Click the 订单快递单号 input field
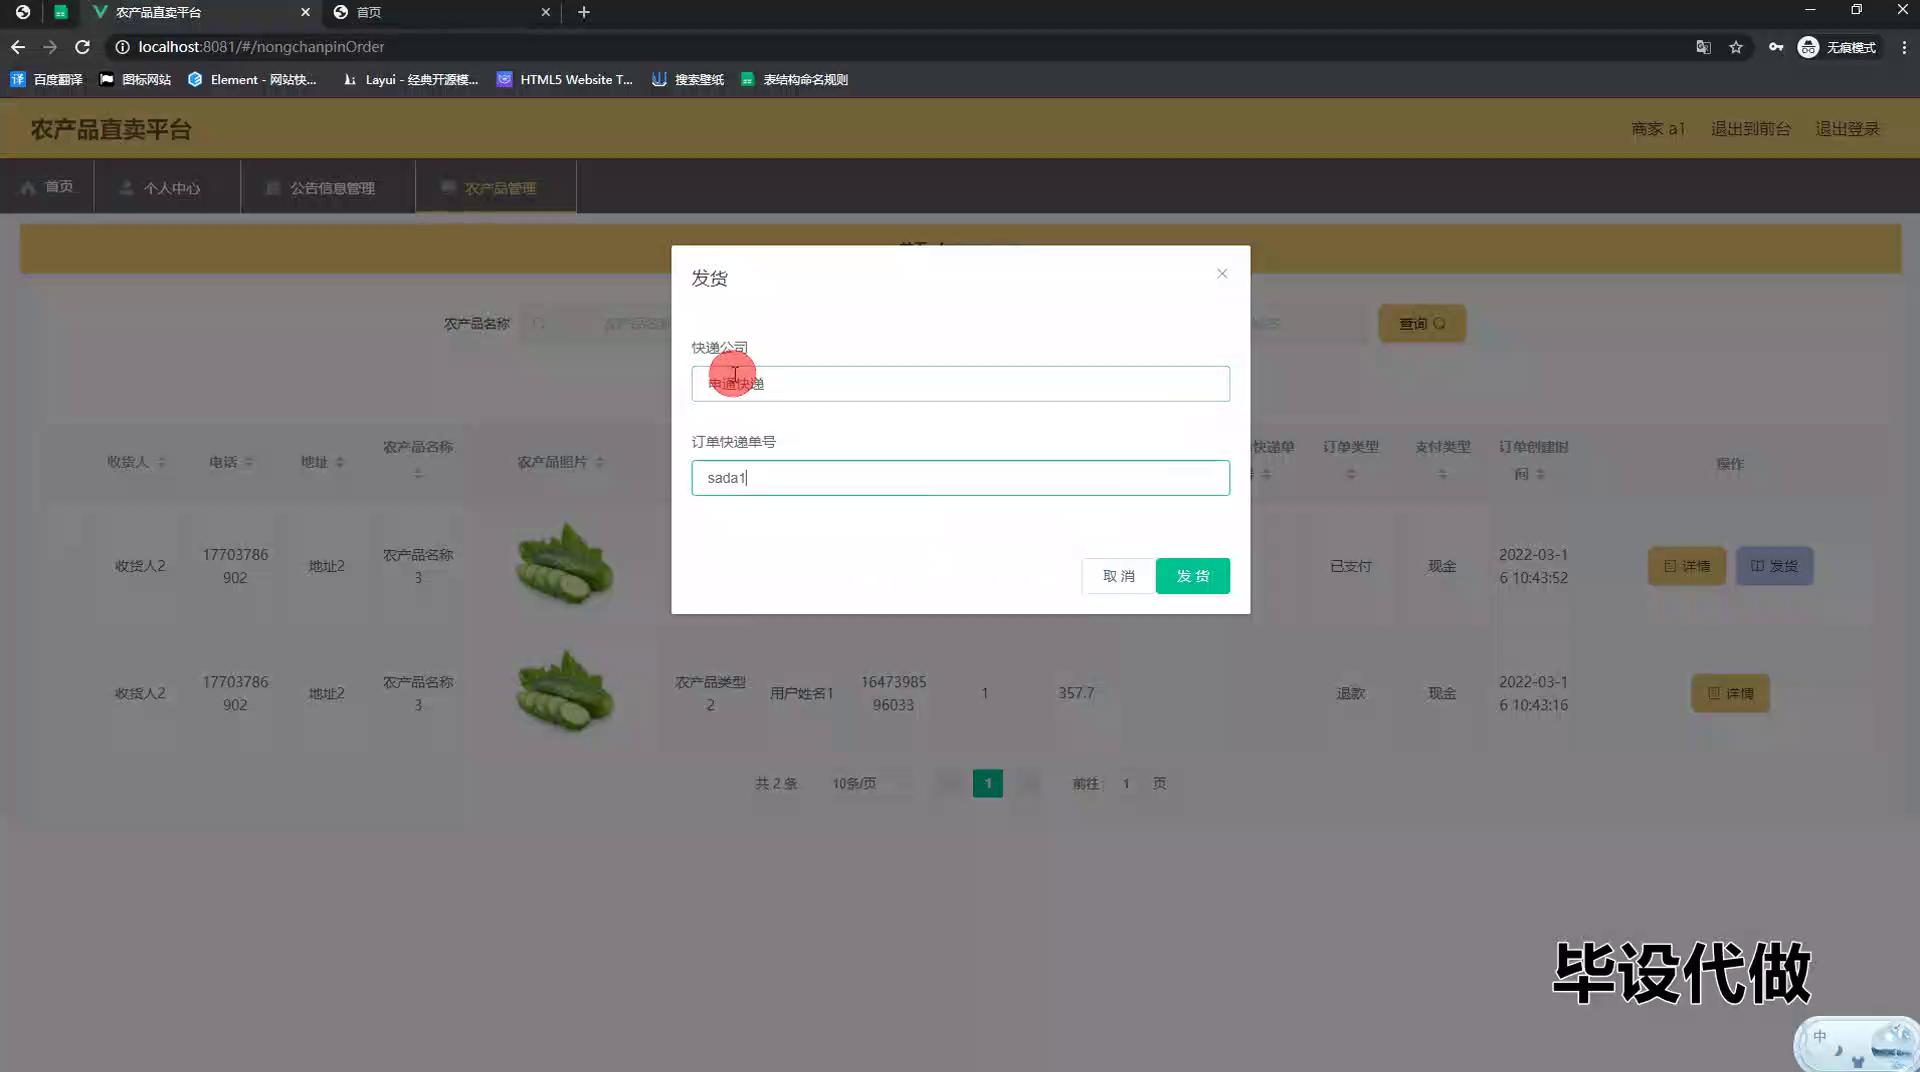Viewport: 1920px width, 1072px height. 960,478
